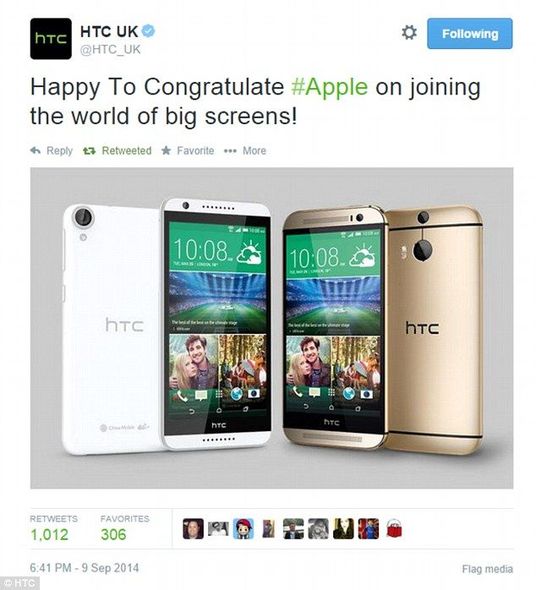Toggle the Retweeted icon

[x=89, y=151]
